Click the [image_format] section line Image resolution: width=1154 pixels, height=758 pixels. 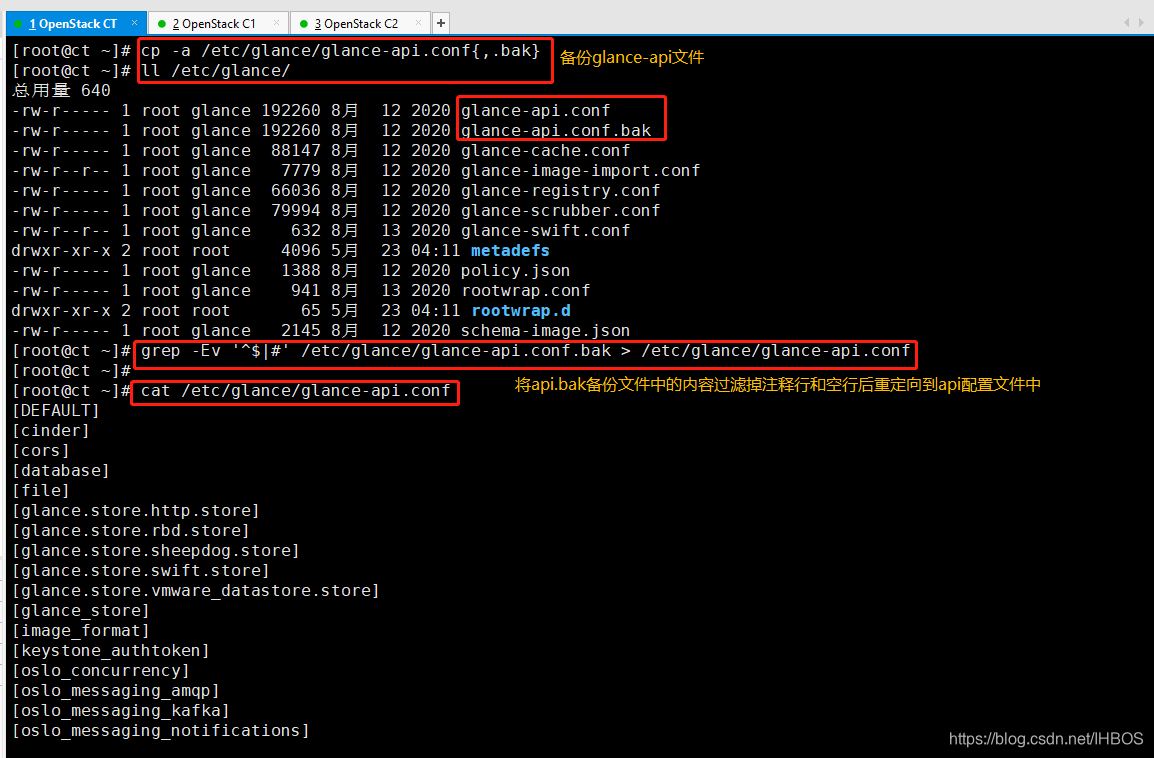coord(80,630)
